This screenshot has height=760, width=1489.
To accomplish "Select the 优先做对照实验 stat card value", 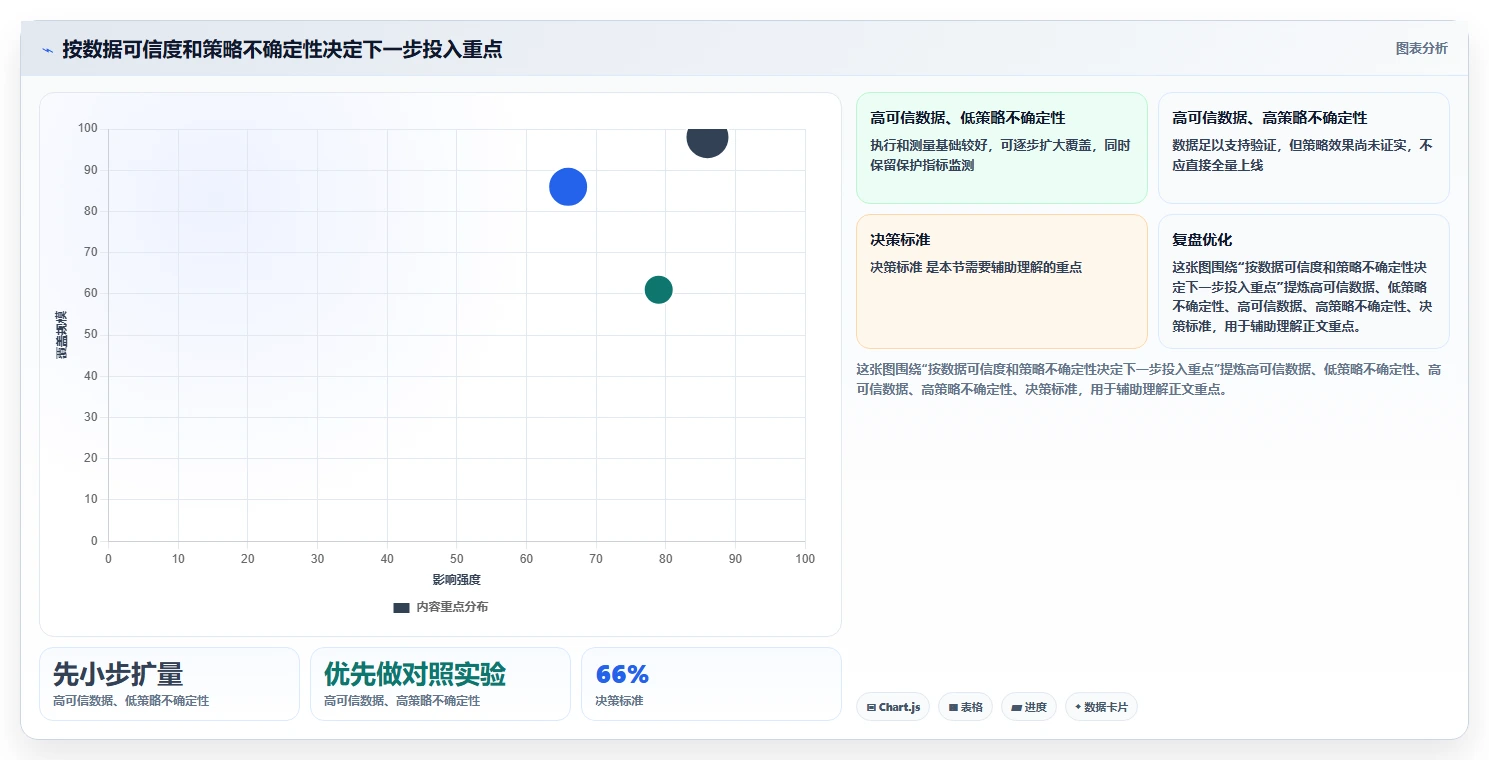I will (x=415, y=674).
